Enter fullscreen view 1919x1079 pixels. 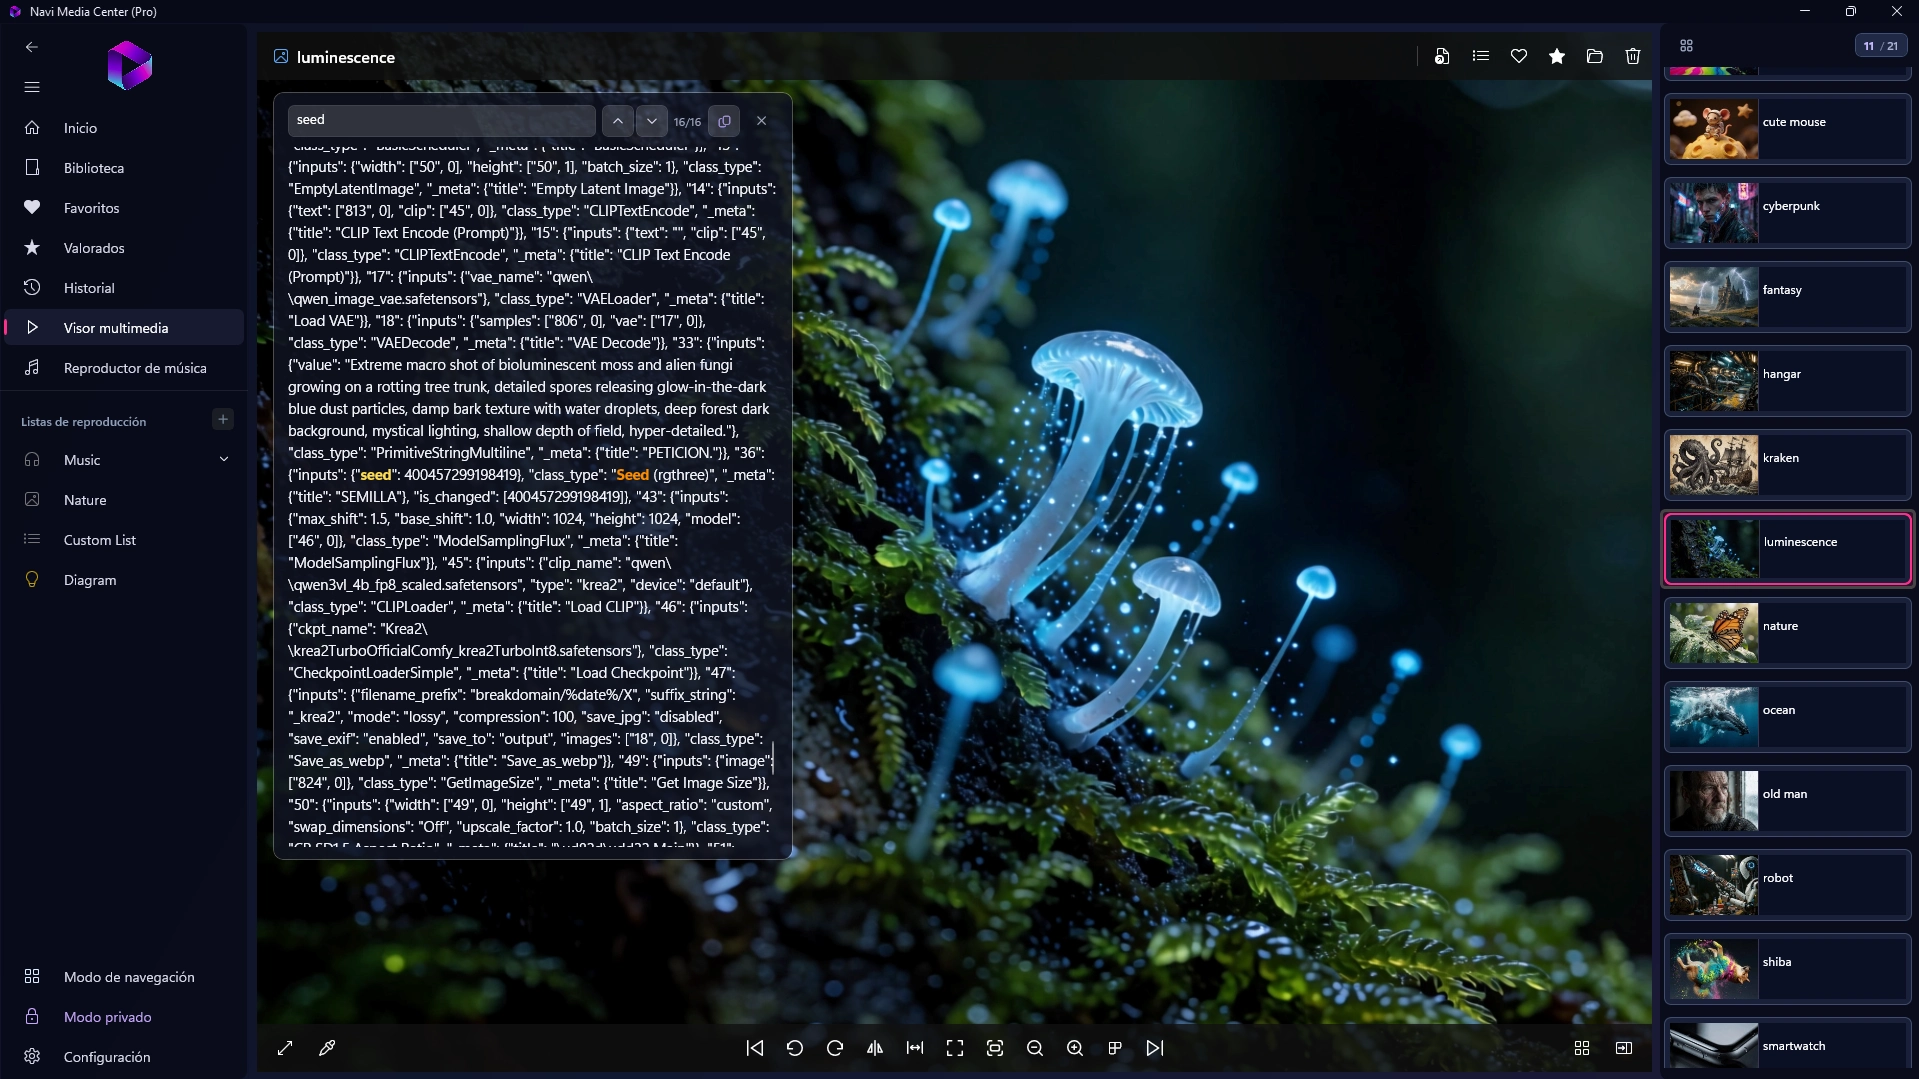(x=955, y=1048)
